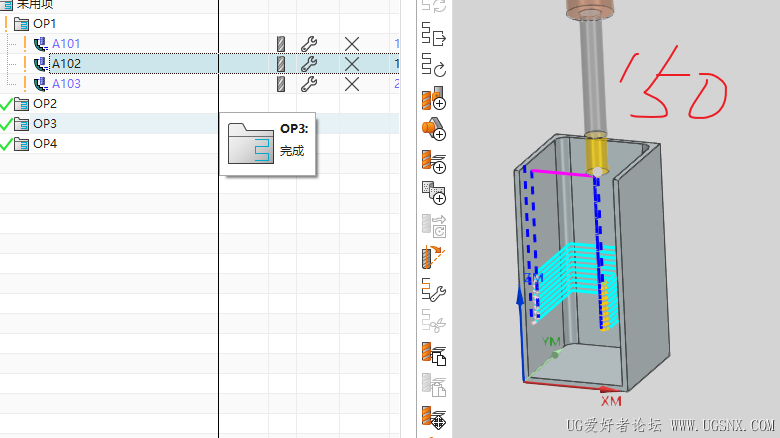Select the OP4 program group
The image size is (780, 438).
click(45, 144)
